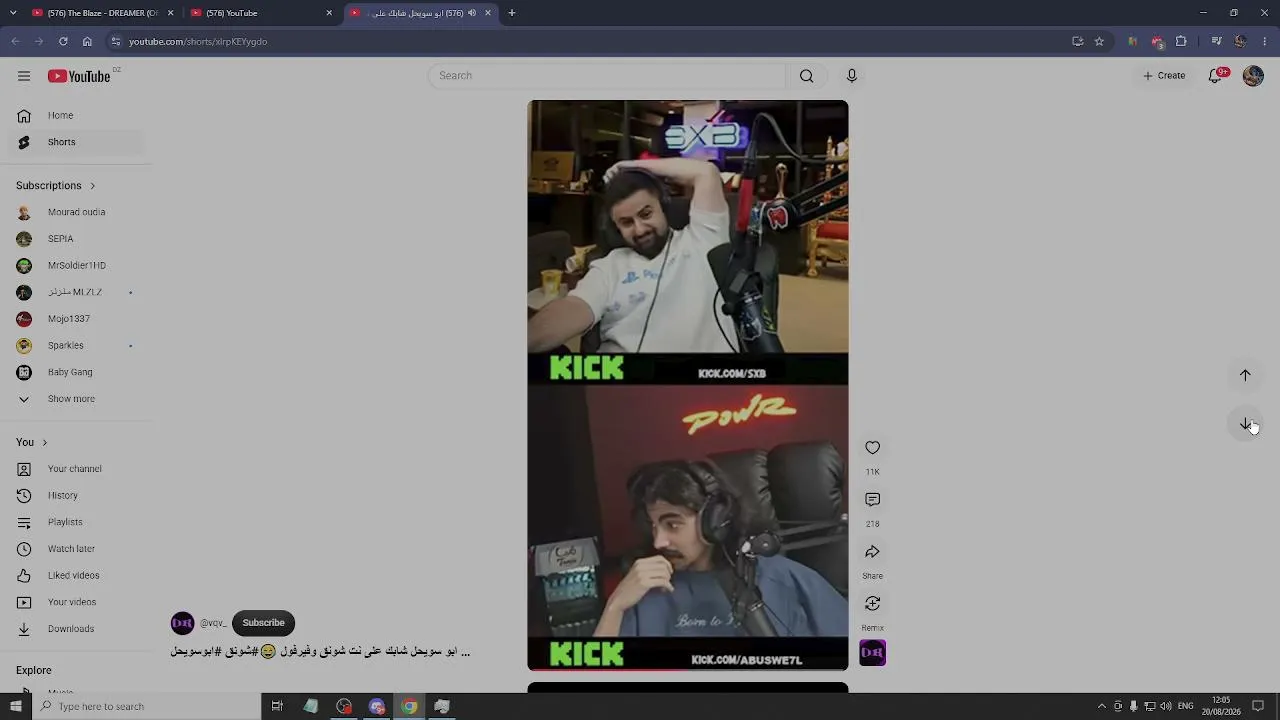
Task: Open the Sparkles channel
Action: tap(76, 345)
